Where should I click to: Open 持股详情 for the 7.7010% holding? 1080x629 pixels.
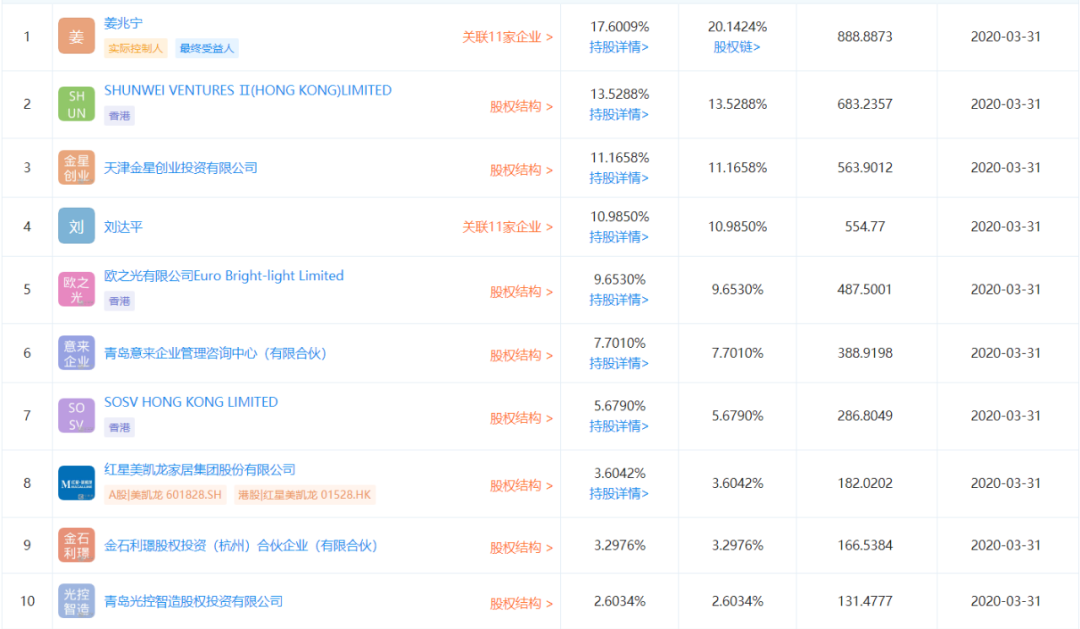coord(619,363)
